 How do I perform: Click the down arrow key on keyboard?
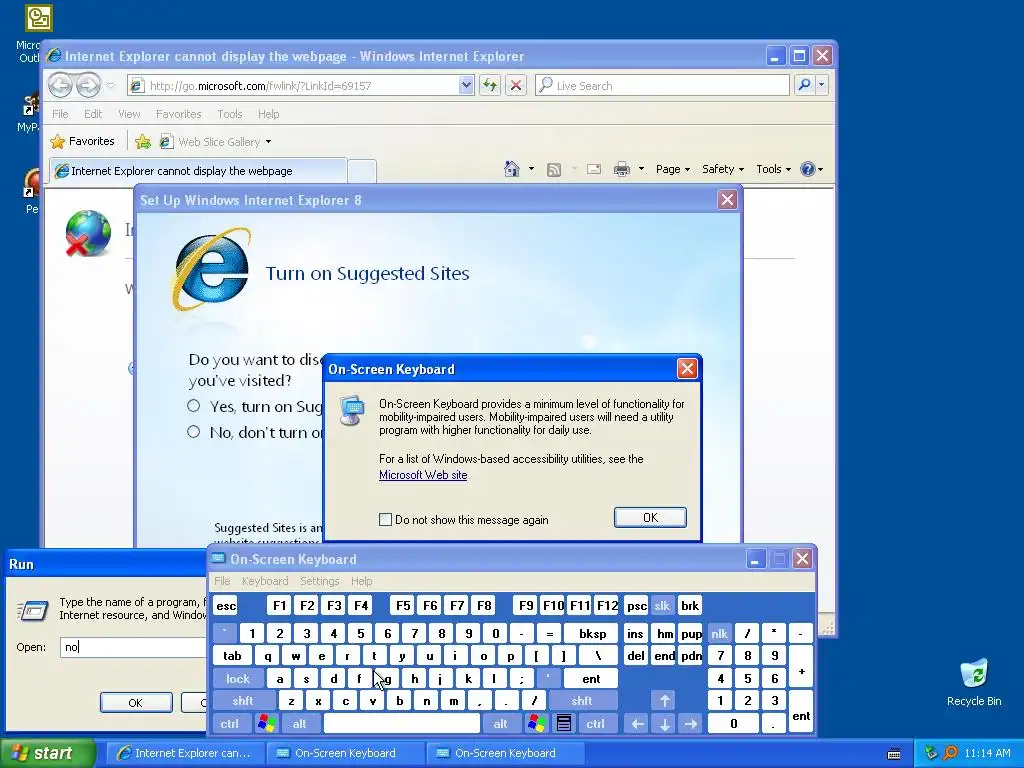tap(665, 724)
